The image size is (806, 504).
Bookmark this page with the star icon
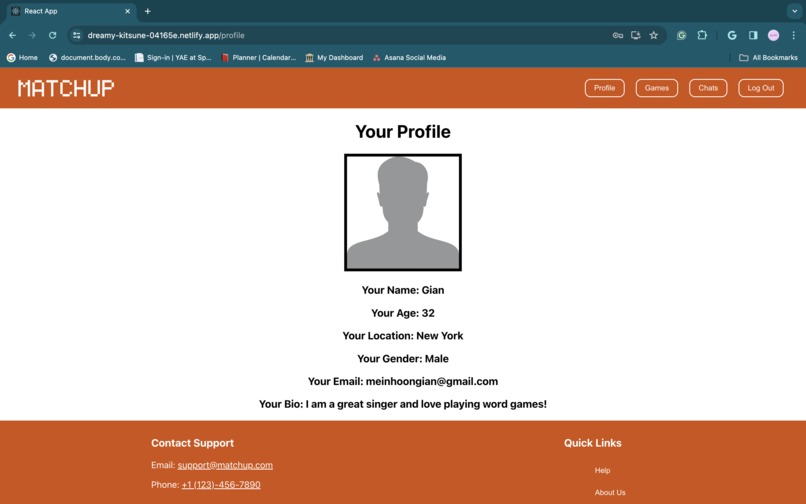653,35
